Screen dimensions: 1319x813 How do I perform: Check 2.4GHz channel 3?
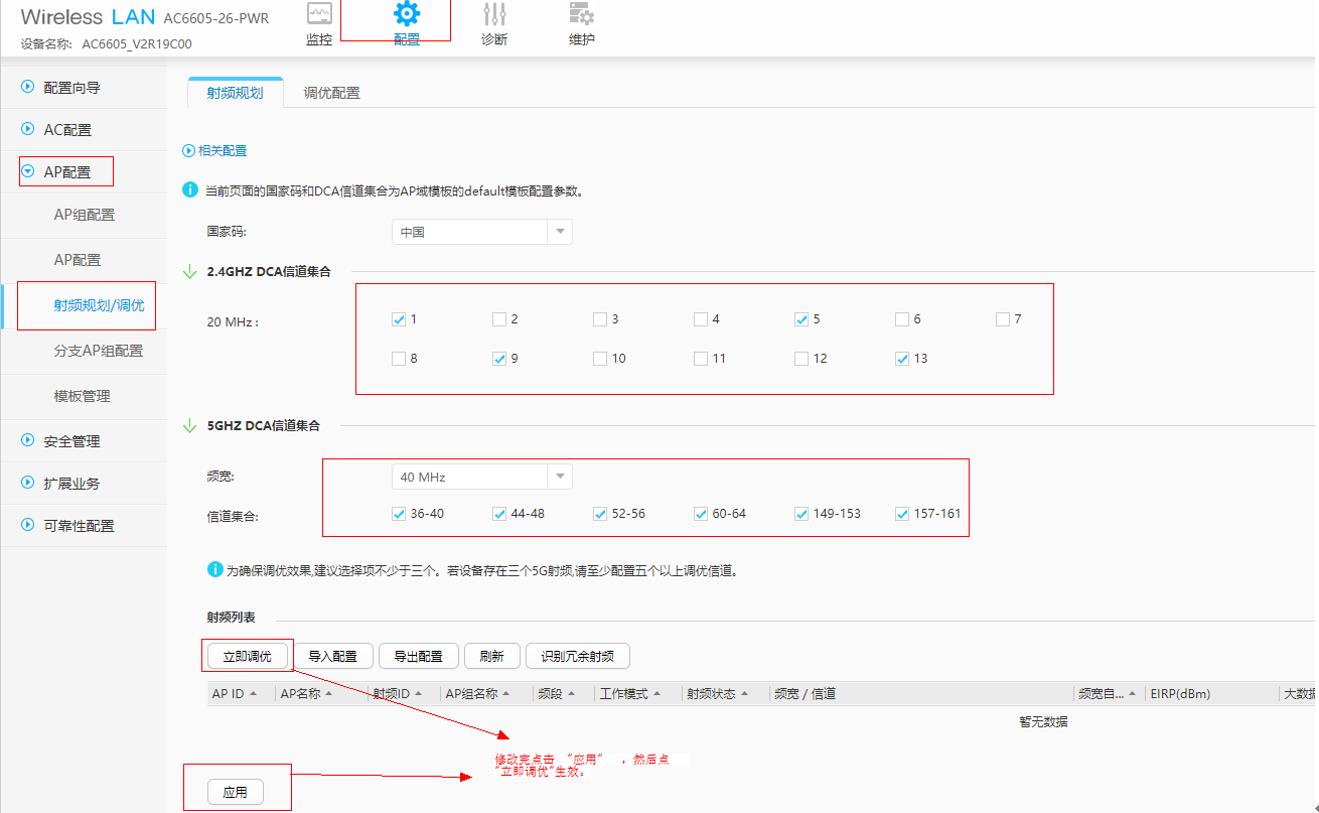(x=600, y=319)
